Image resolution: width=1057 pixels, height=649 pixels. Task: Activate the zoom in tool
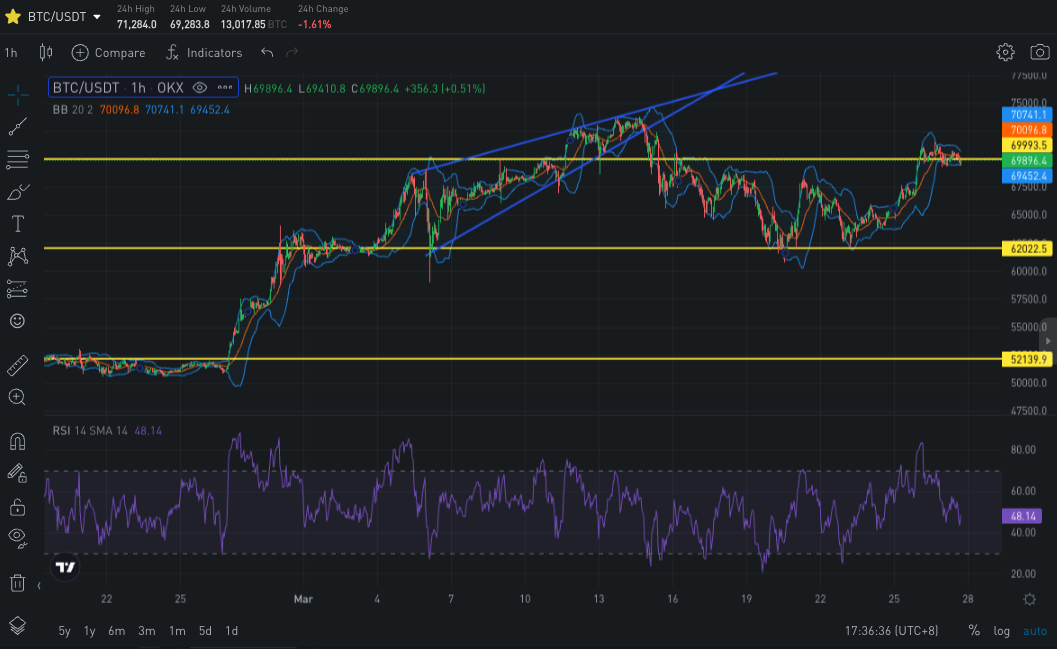click(x=17, y=397)
